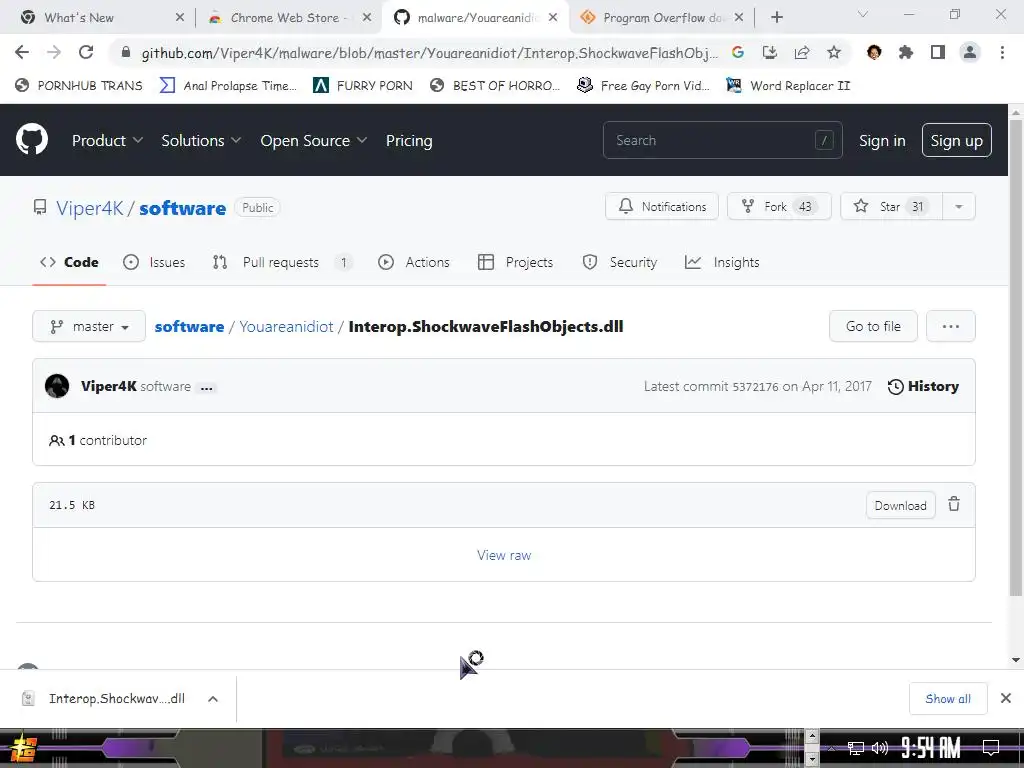Click Notifications bell button

662,206
